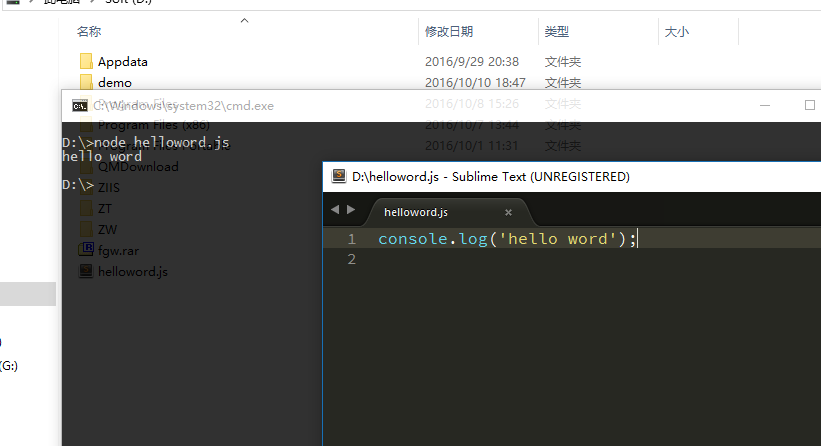The height and width of the screenshot is (446, 821).
Task: Click the Sublime Text icon in title bar
Action: pos(339,177)
